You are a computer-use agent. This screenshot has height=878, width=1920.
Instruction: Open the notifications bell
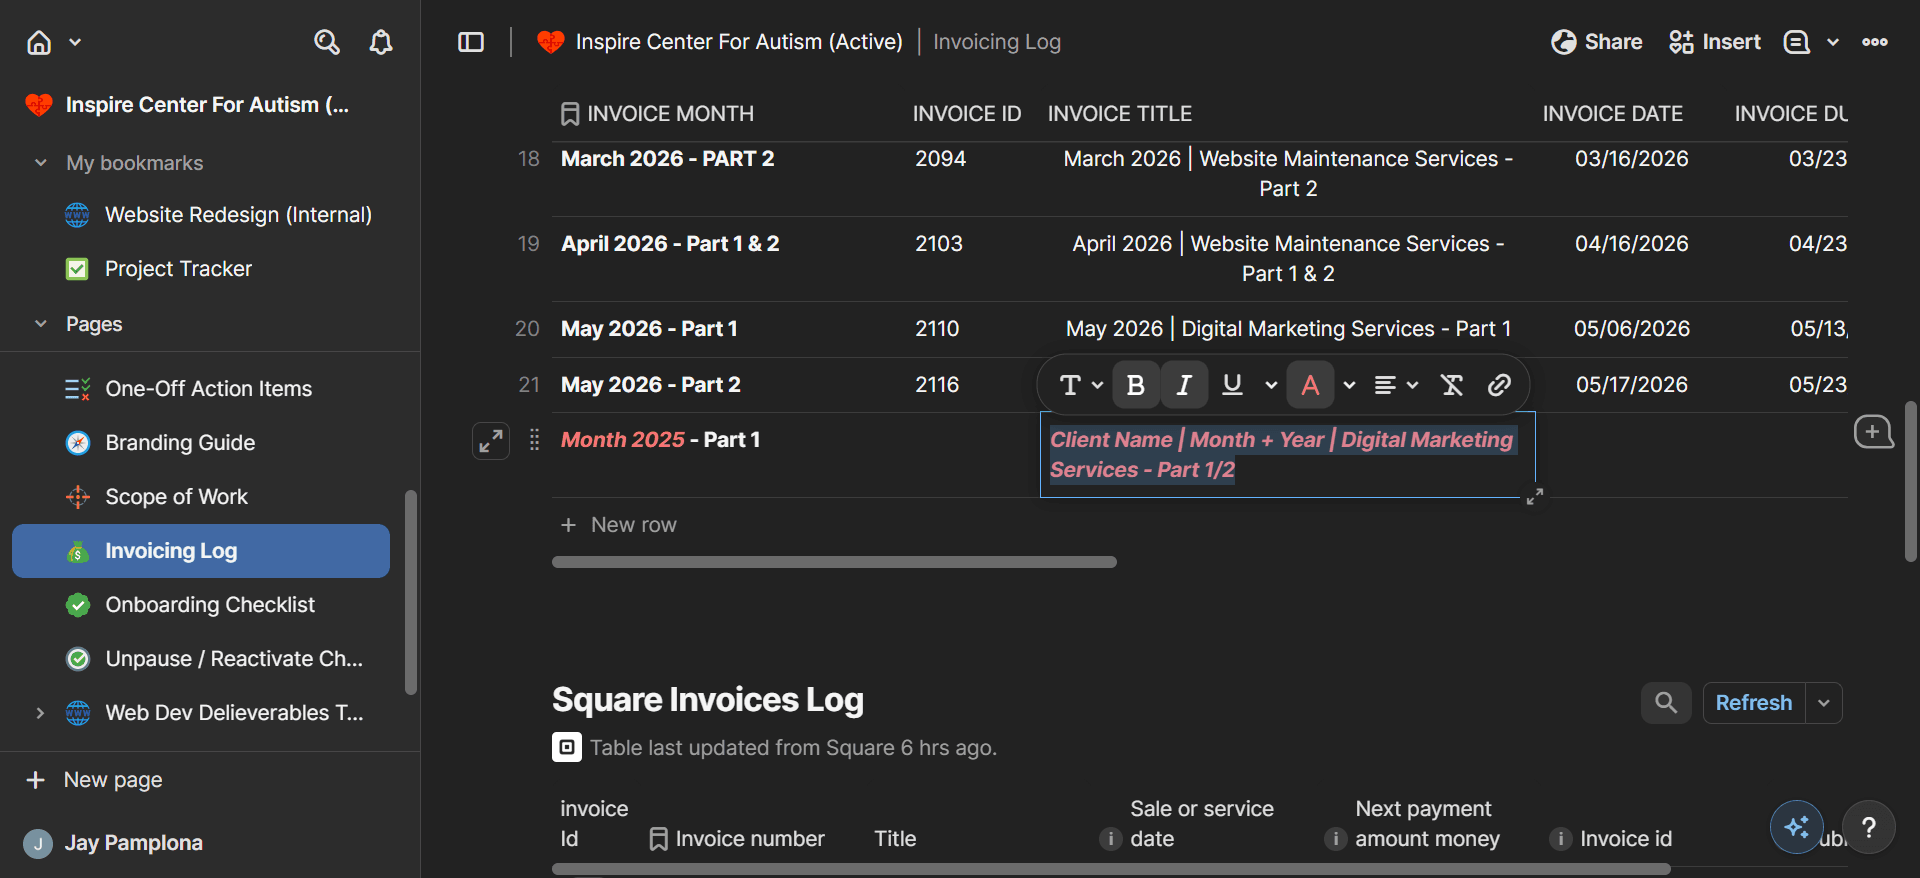381,42
